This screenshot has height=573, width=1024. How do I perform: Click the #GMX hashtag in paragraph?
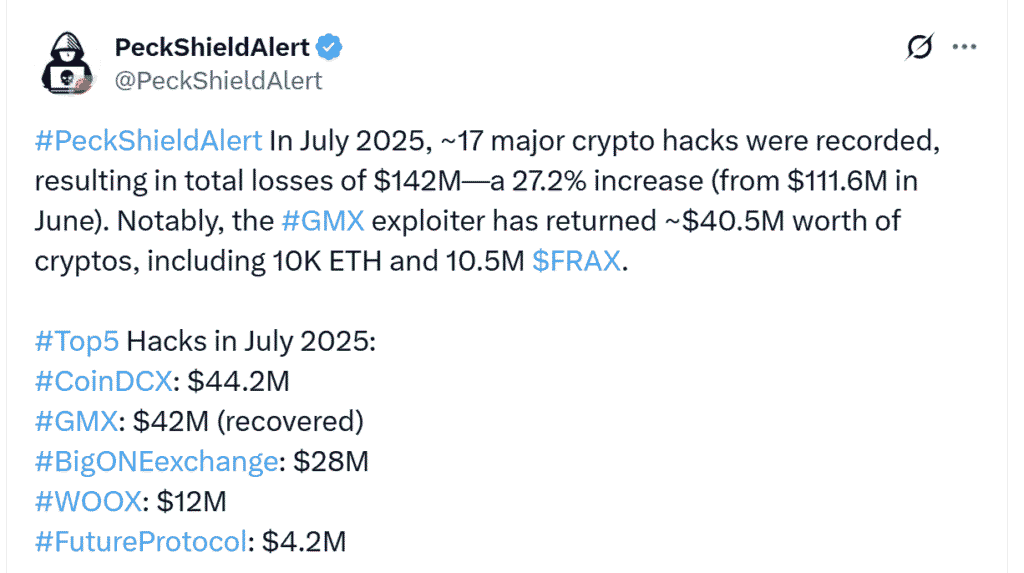[323, 221]
